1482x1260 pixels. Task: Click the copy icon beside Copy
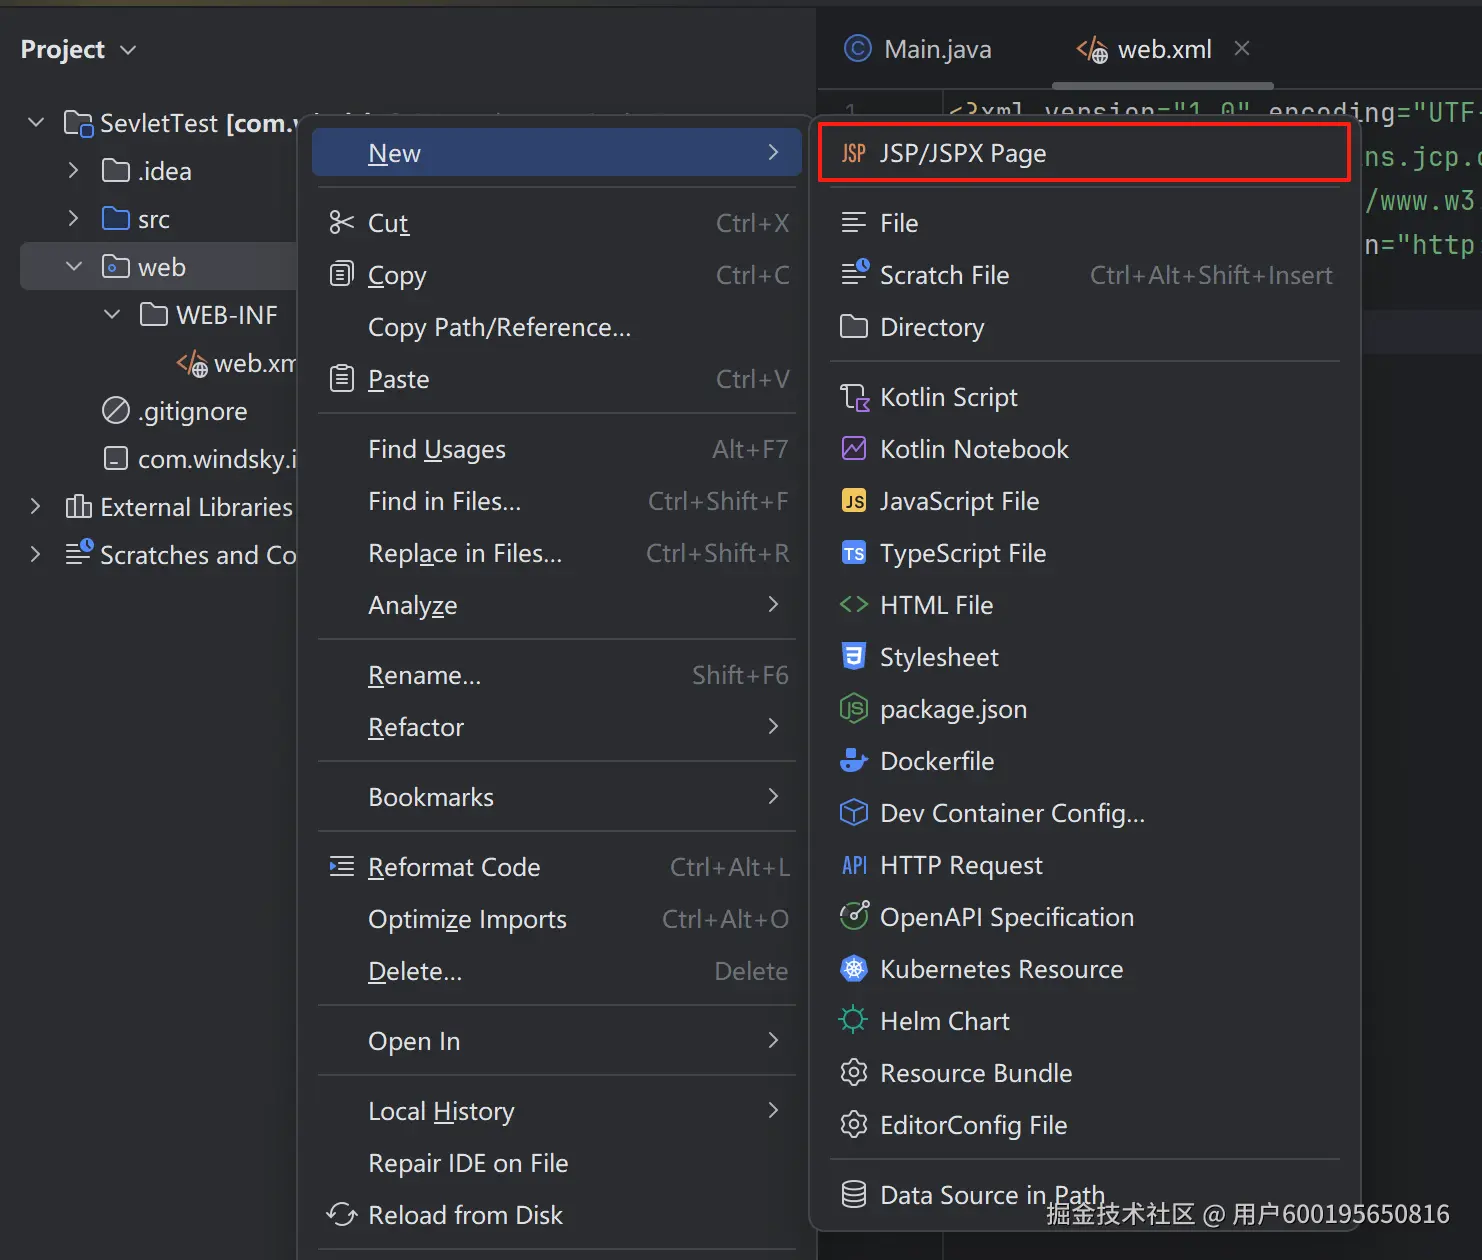click(342, 274)
